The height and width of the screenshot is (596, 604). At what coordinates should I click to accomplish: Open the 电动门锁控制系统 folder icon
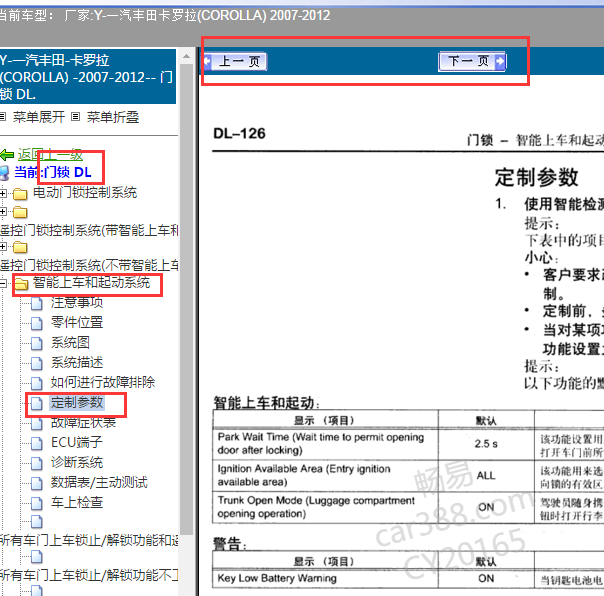[20, 194]
